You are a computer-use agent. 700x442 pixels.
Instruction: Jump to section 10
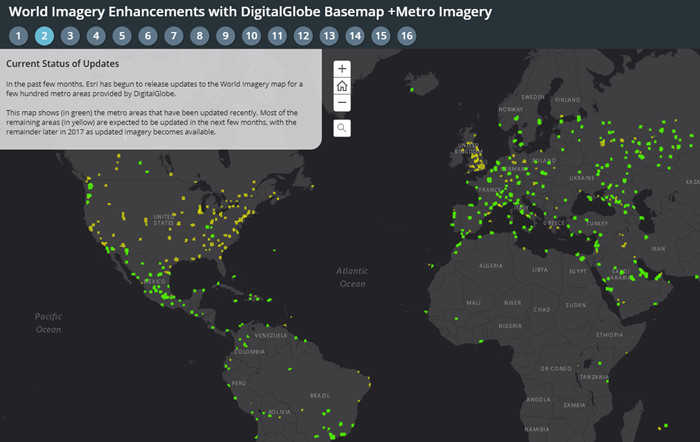pyautogui.click(x=251, y=36)
